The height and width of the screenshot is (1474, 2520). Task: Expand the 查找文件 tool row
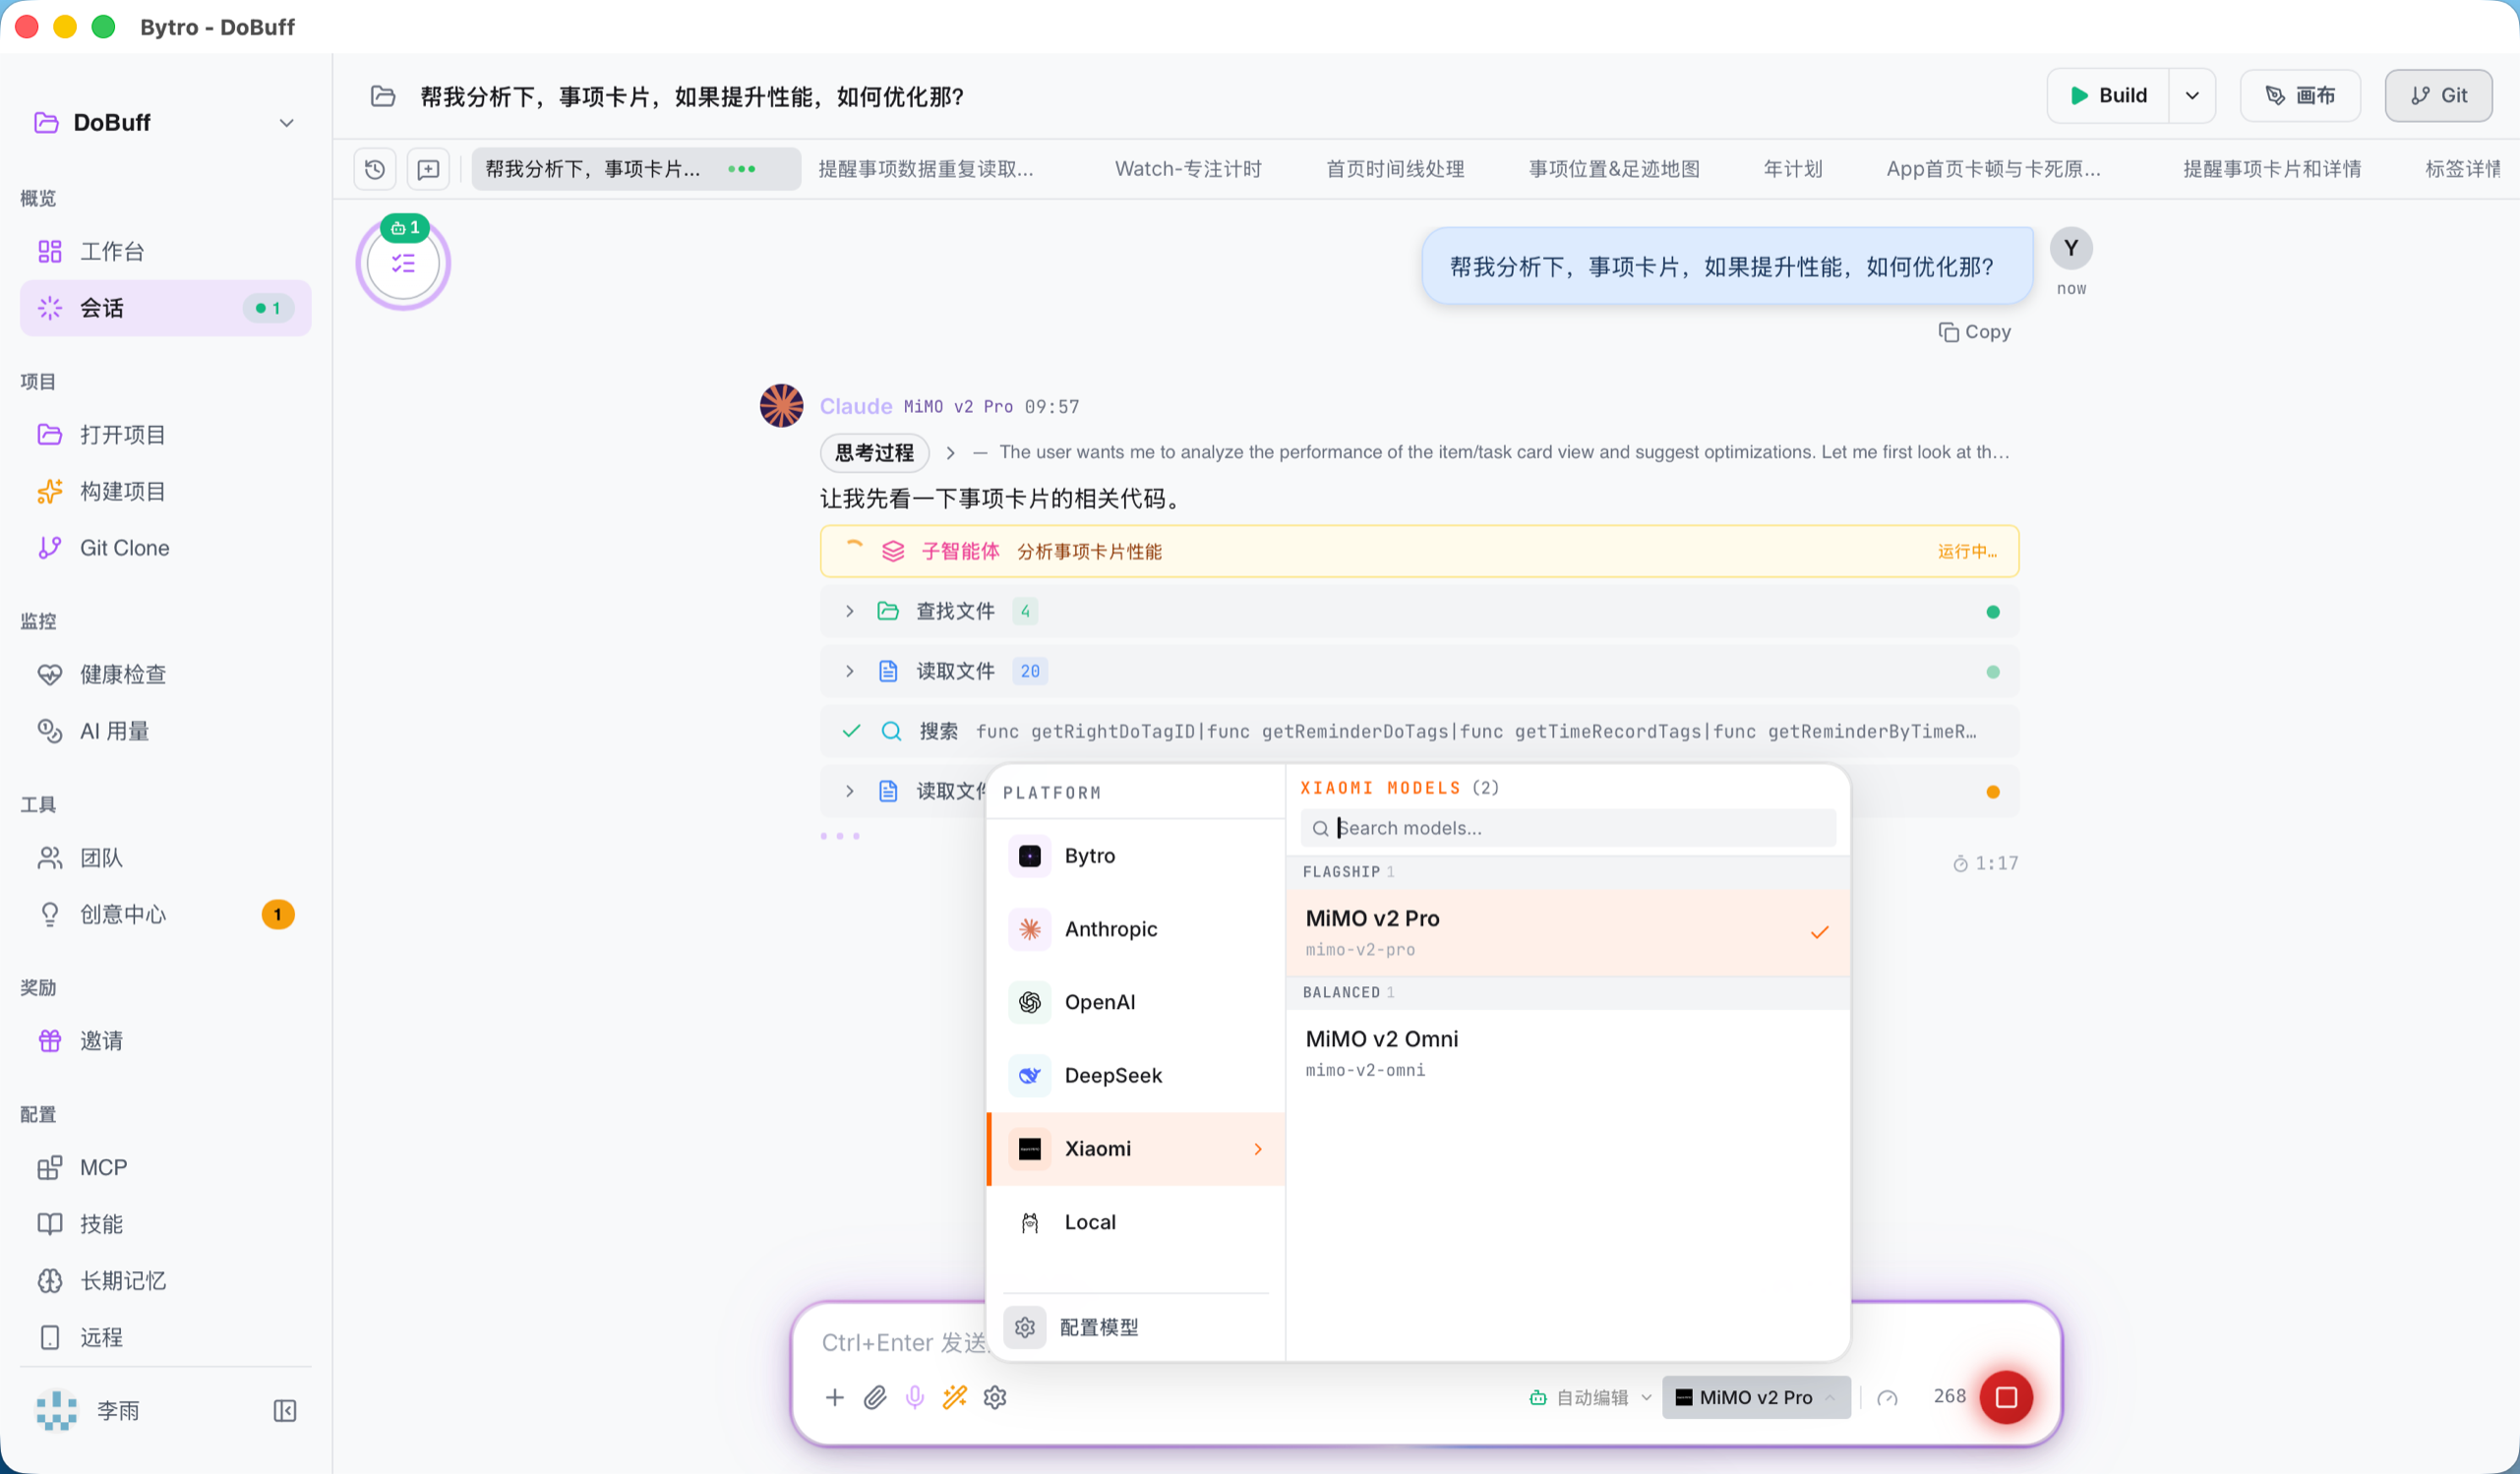coord(849,611)
